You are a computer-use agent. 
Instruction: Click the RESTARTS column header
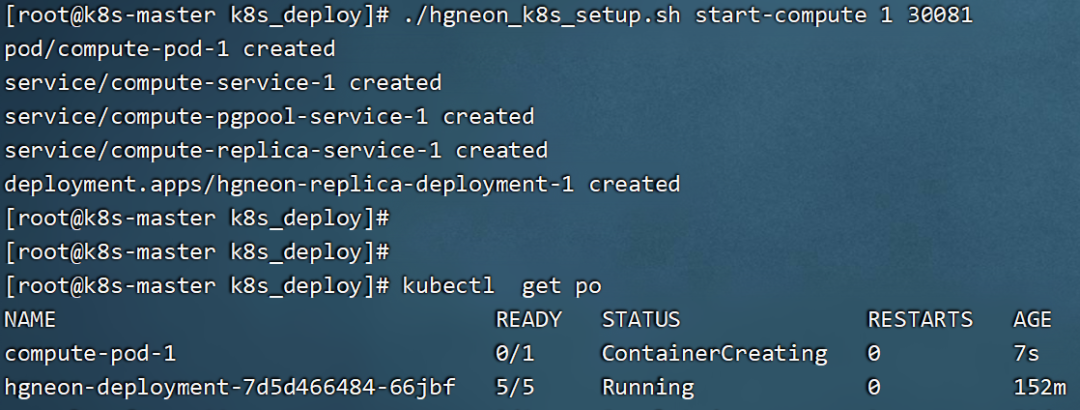[920, 320]
